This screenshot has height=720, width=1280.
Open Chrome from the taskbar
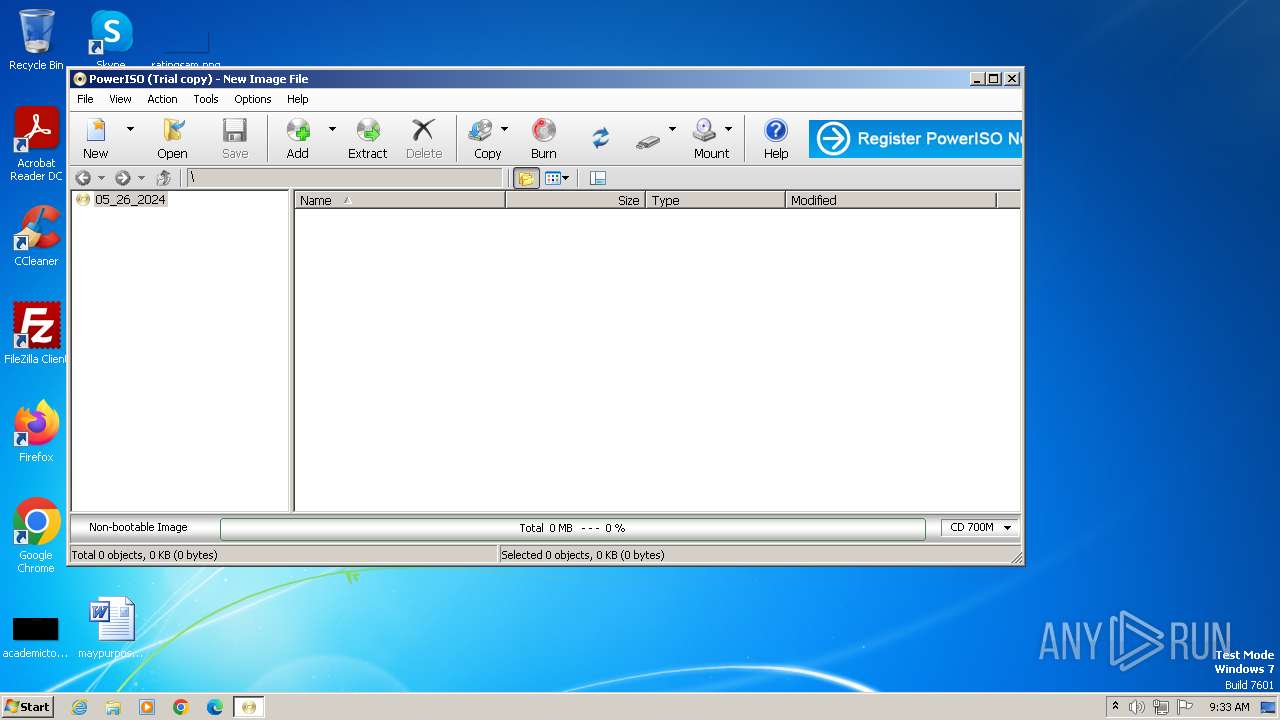click(181, 707)
